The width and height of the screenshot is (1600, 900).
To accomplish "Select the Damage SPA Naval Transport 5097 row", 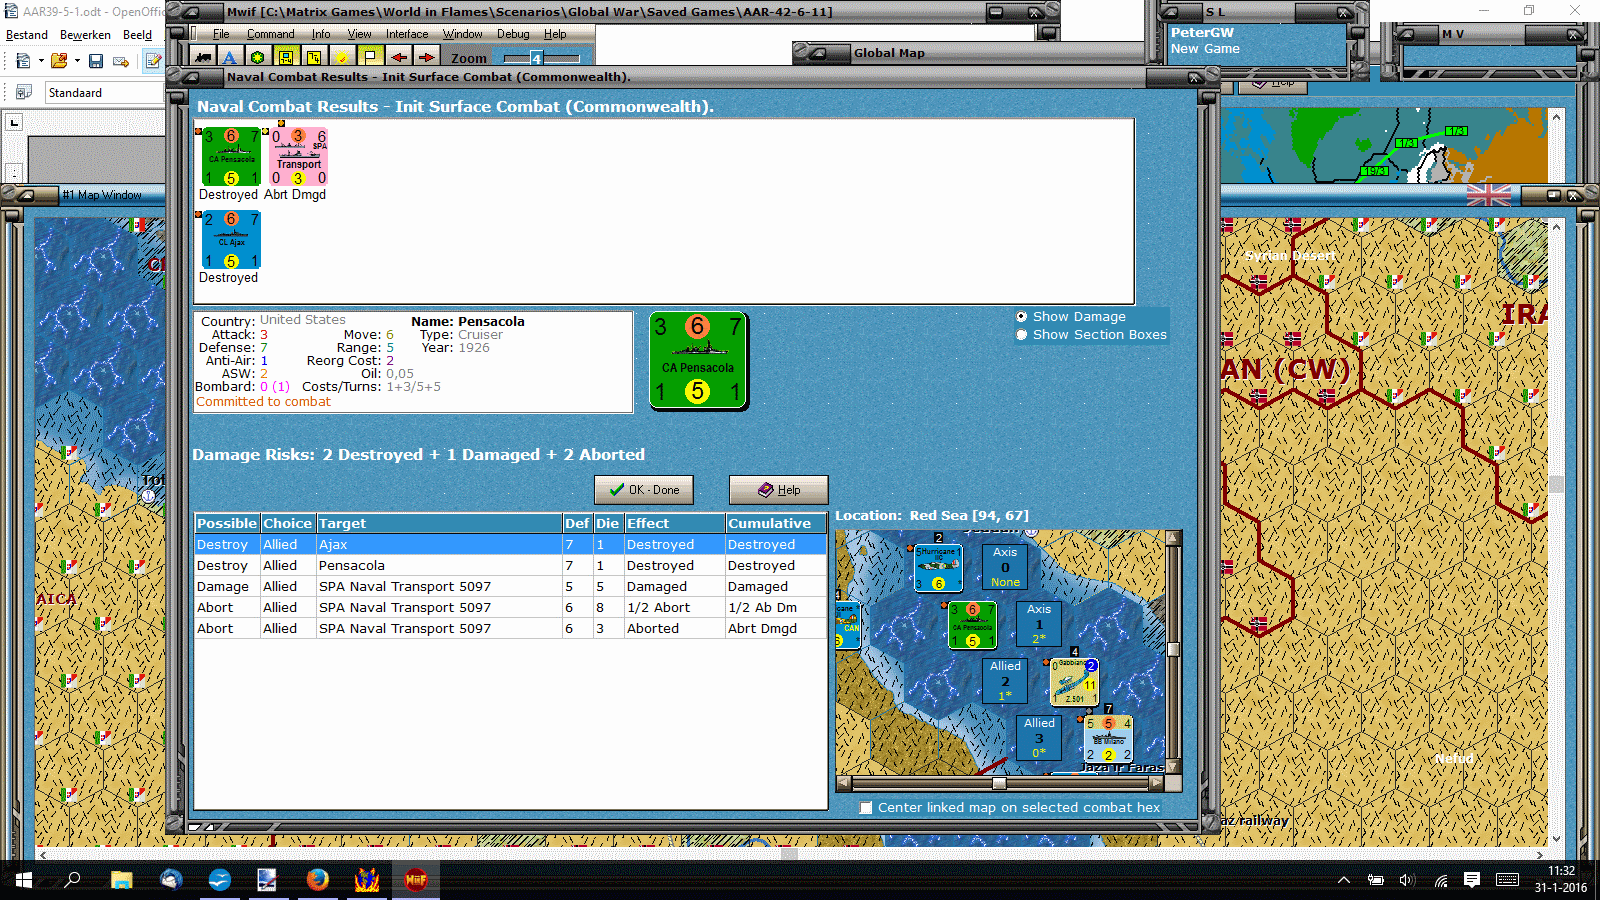I will click(x=510, y=587).
